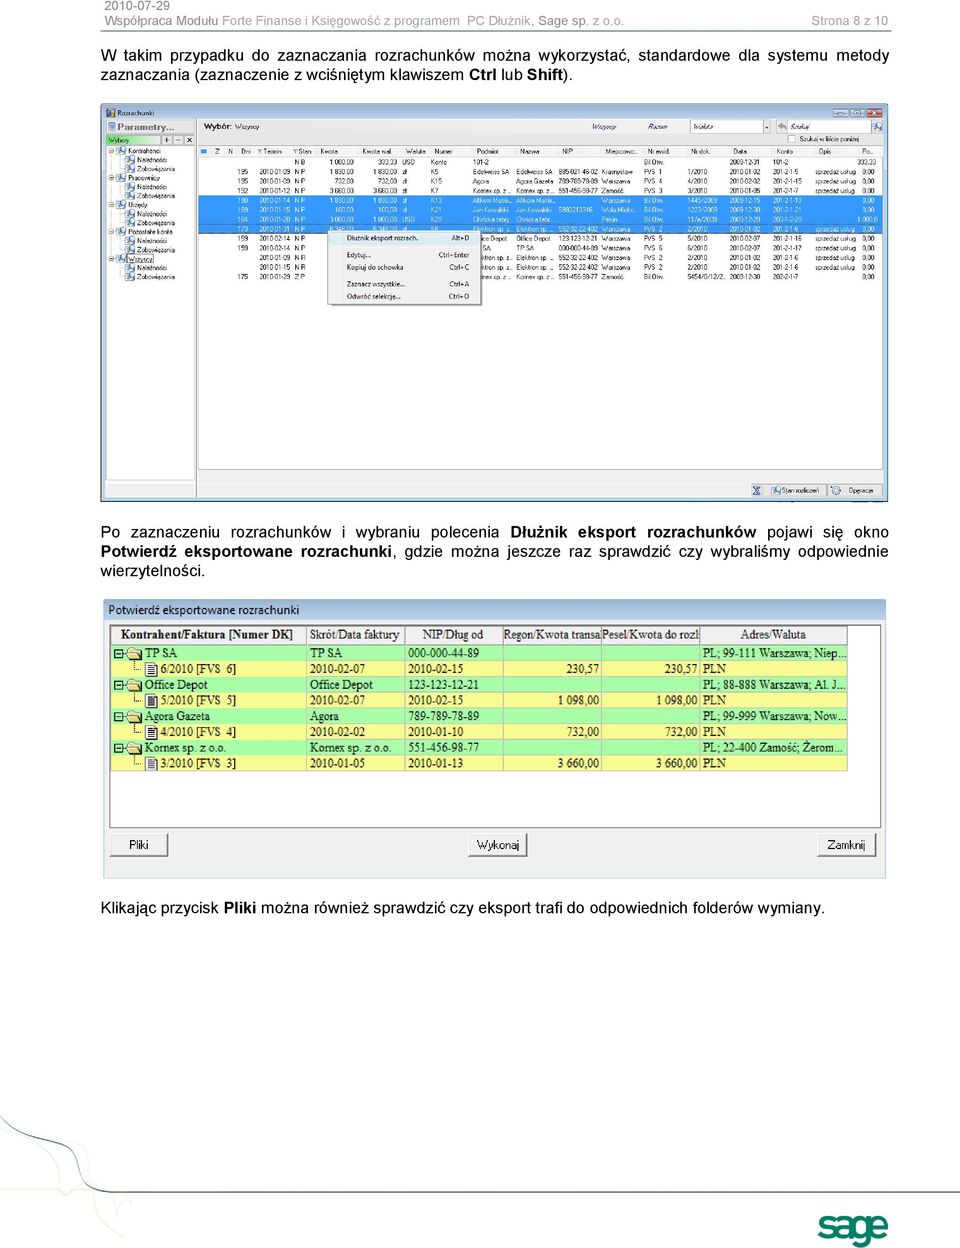Click 'Kontrahent/Faktura [Numer DK]' column header
This screenshot has height=1248, width=960.
[x=207, y=635]
